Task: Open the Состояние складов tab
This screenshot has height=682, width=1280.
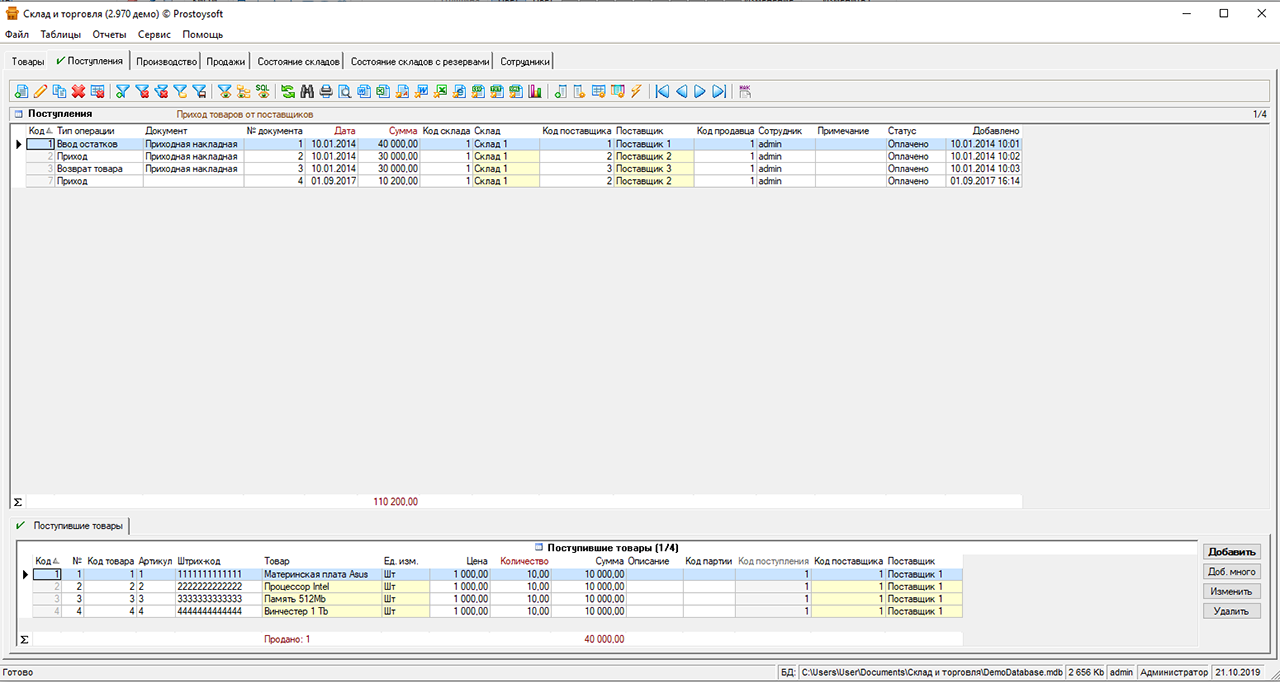Action: point(298,61)
